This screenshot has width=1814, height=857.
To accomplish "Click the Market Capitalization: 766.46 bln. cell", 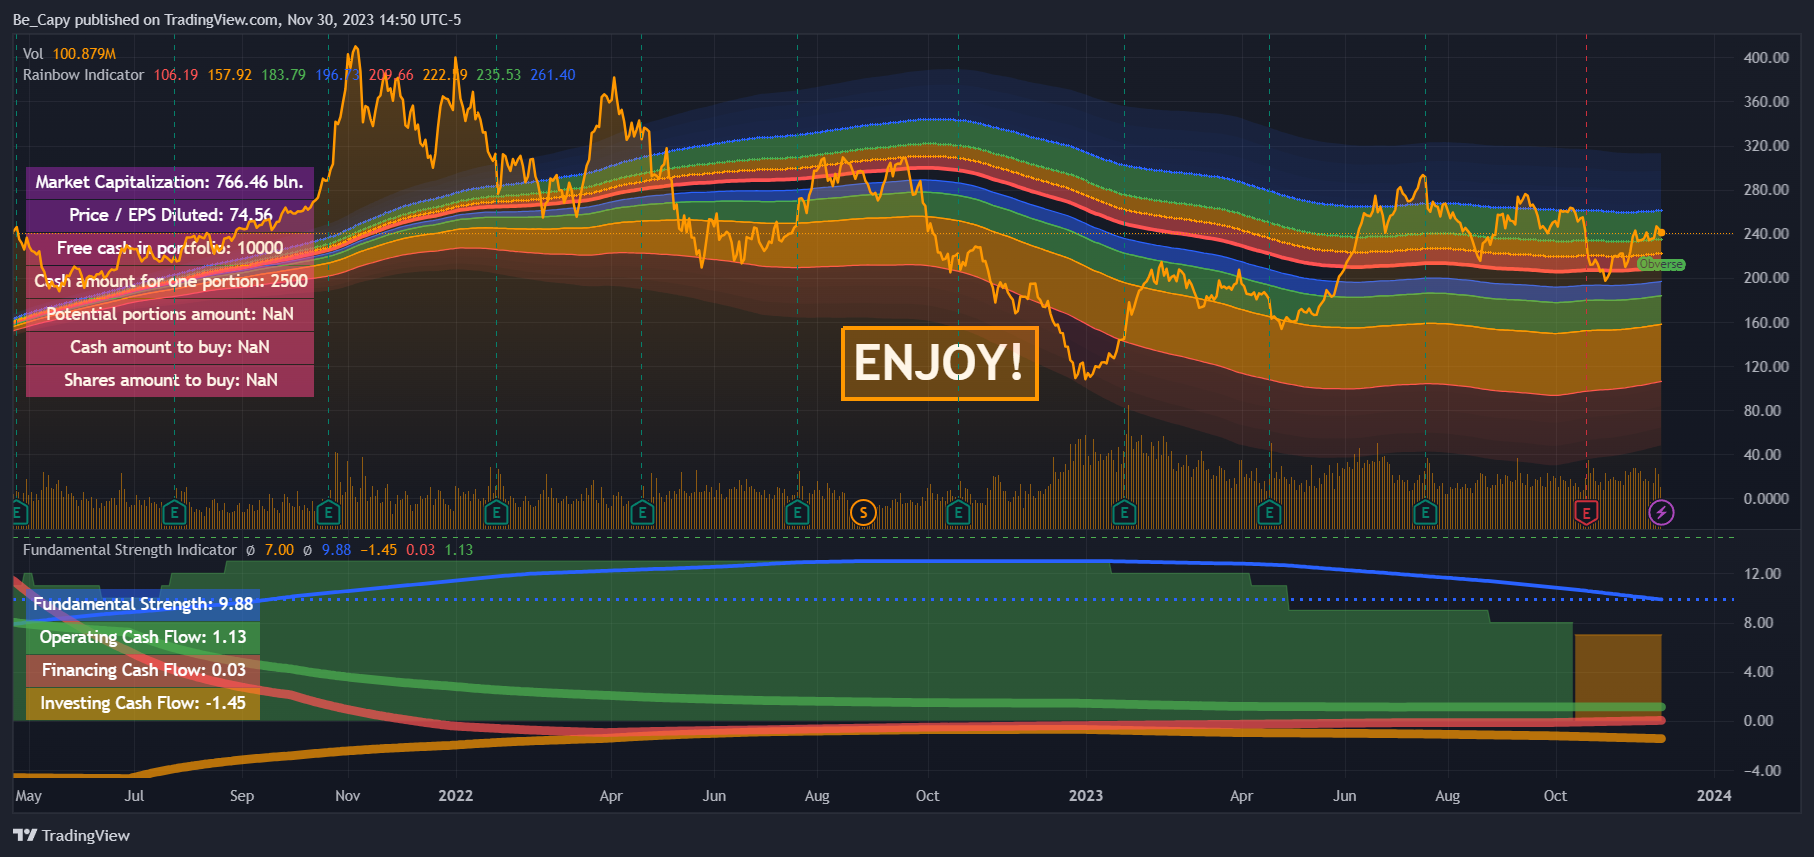I will coord(170,182).
